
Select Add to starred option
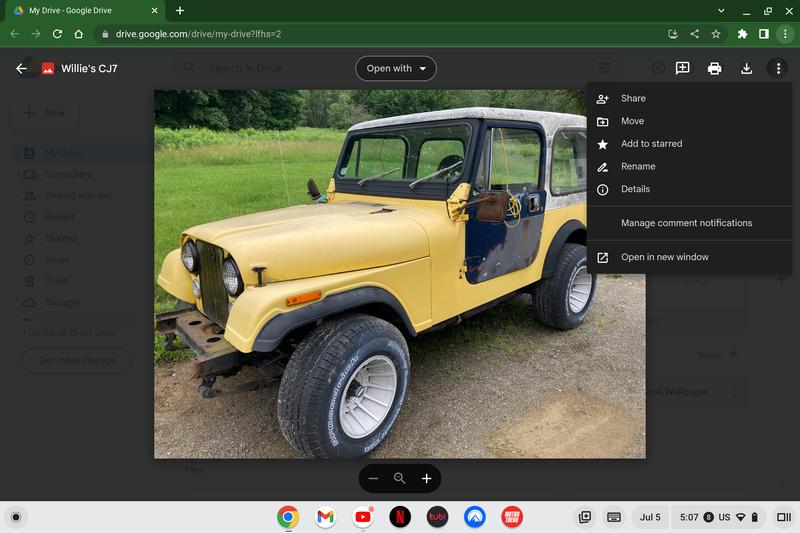[651, 144]
